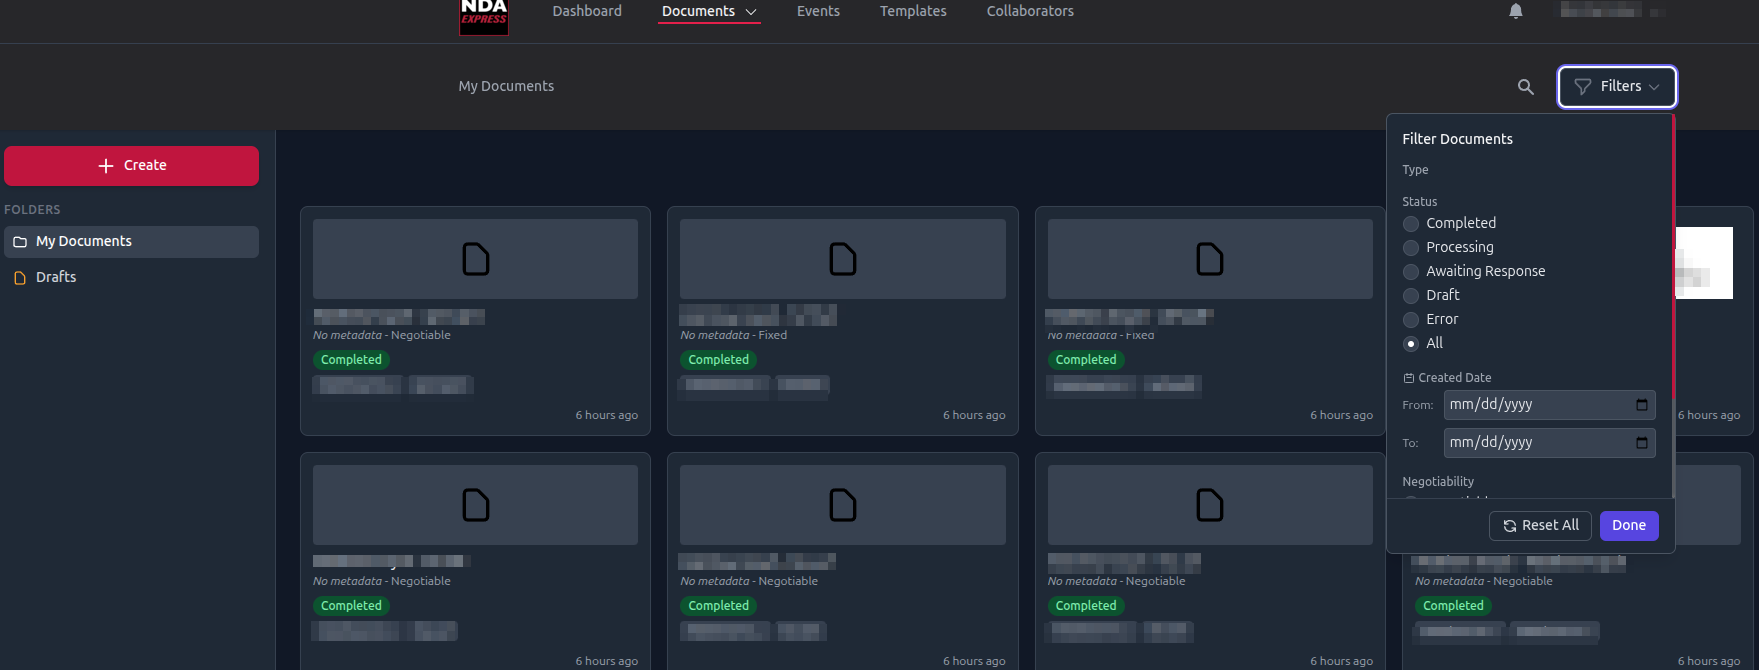Screen dimensions: 1759x670
Task: Go to the Dashboard tab
Action: pyautogui.click(x=587, y=11)
